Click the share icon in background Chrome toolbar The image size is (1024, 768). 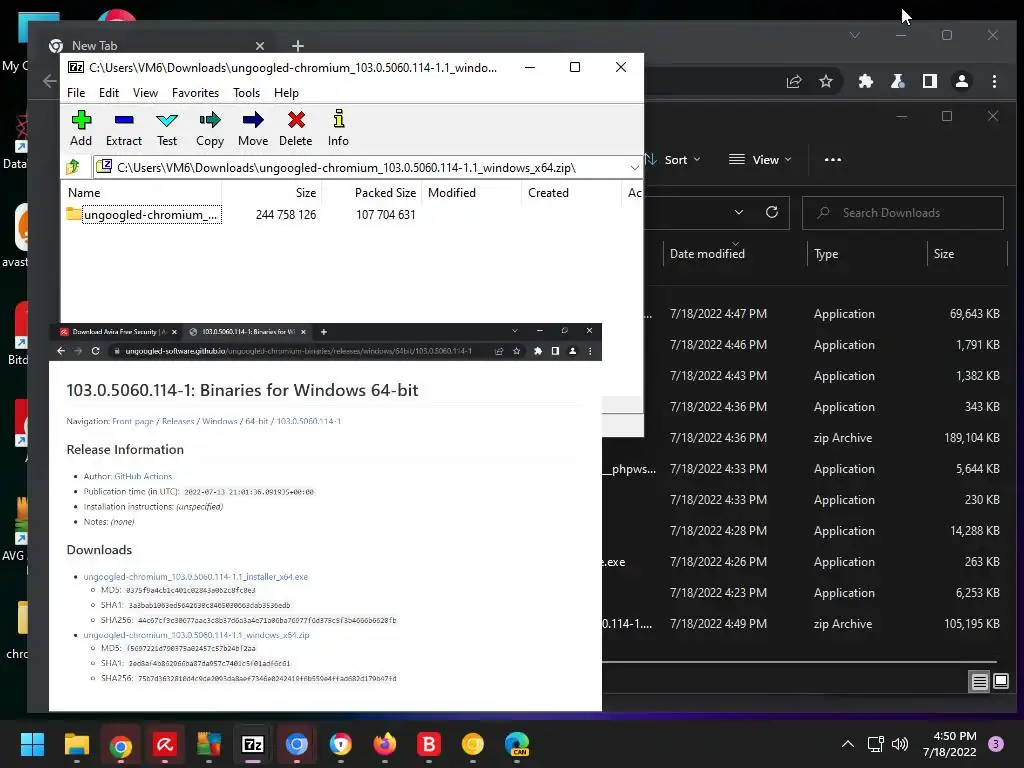pyautogui.click(x=793, y=81)
